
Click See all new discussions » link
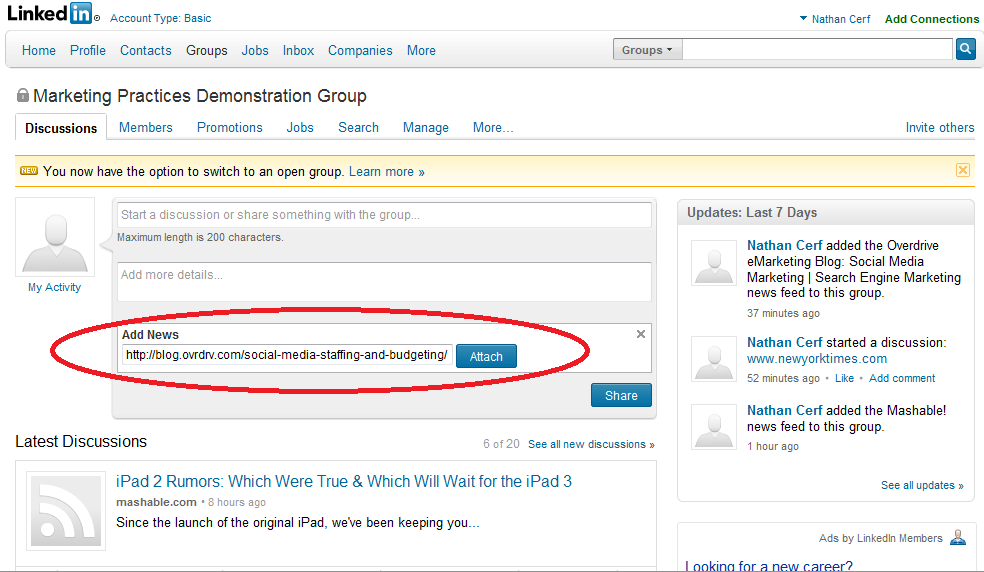591,444
